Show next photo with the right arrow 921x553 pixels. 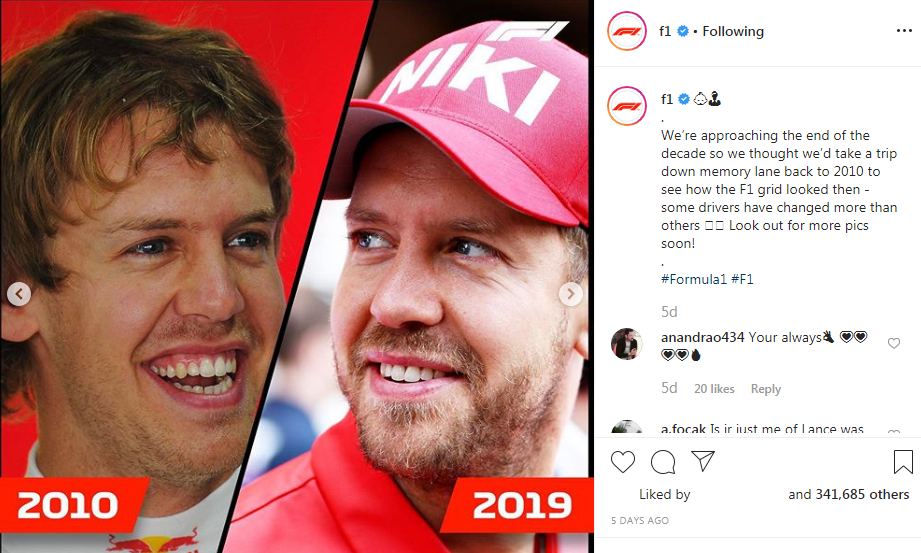coord(570,294)
